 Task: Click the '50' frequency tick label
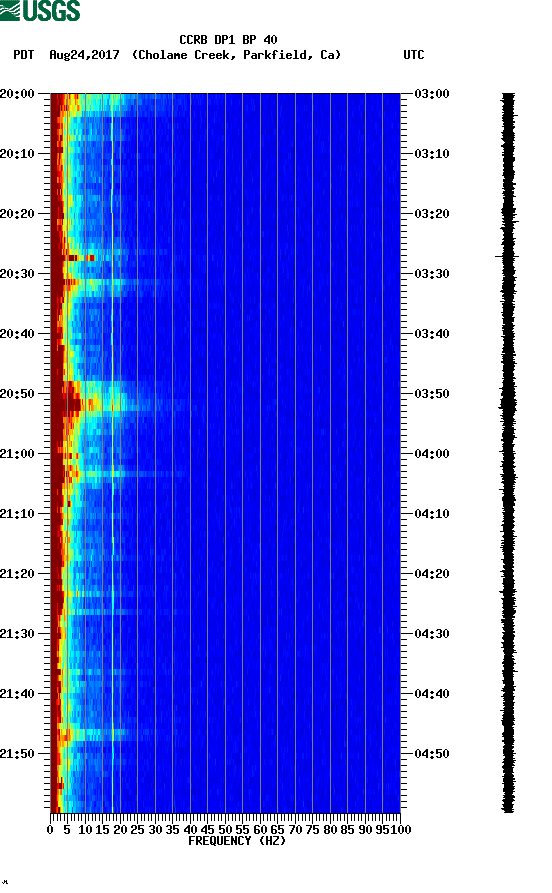click(225, 830)
